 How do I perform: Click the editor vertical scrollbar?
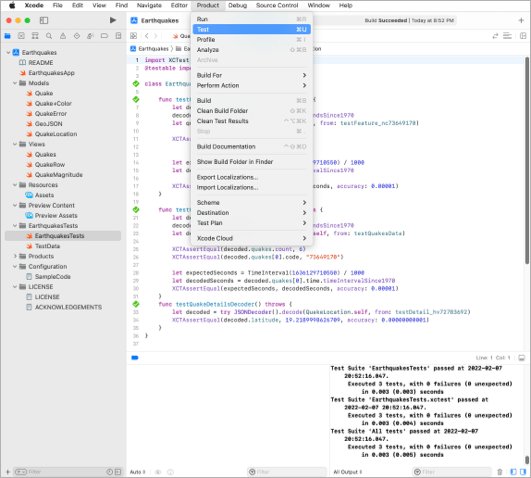527,161
